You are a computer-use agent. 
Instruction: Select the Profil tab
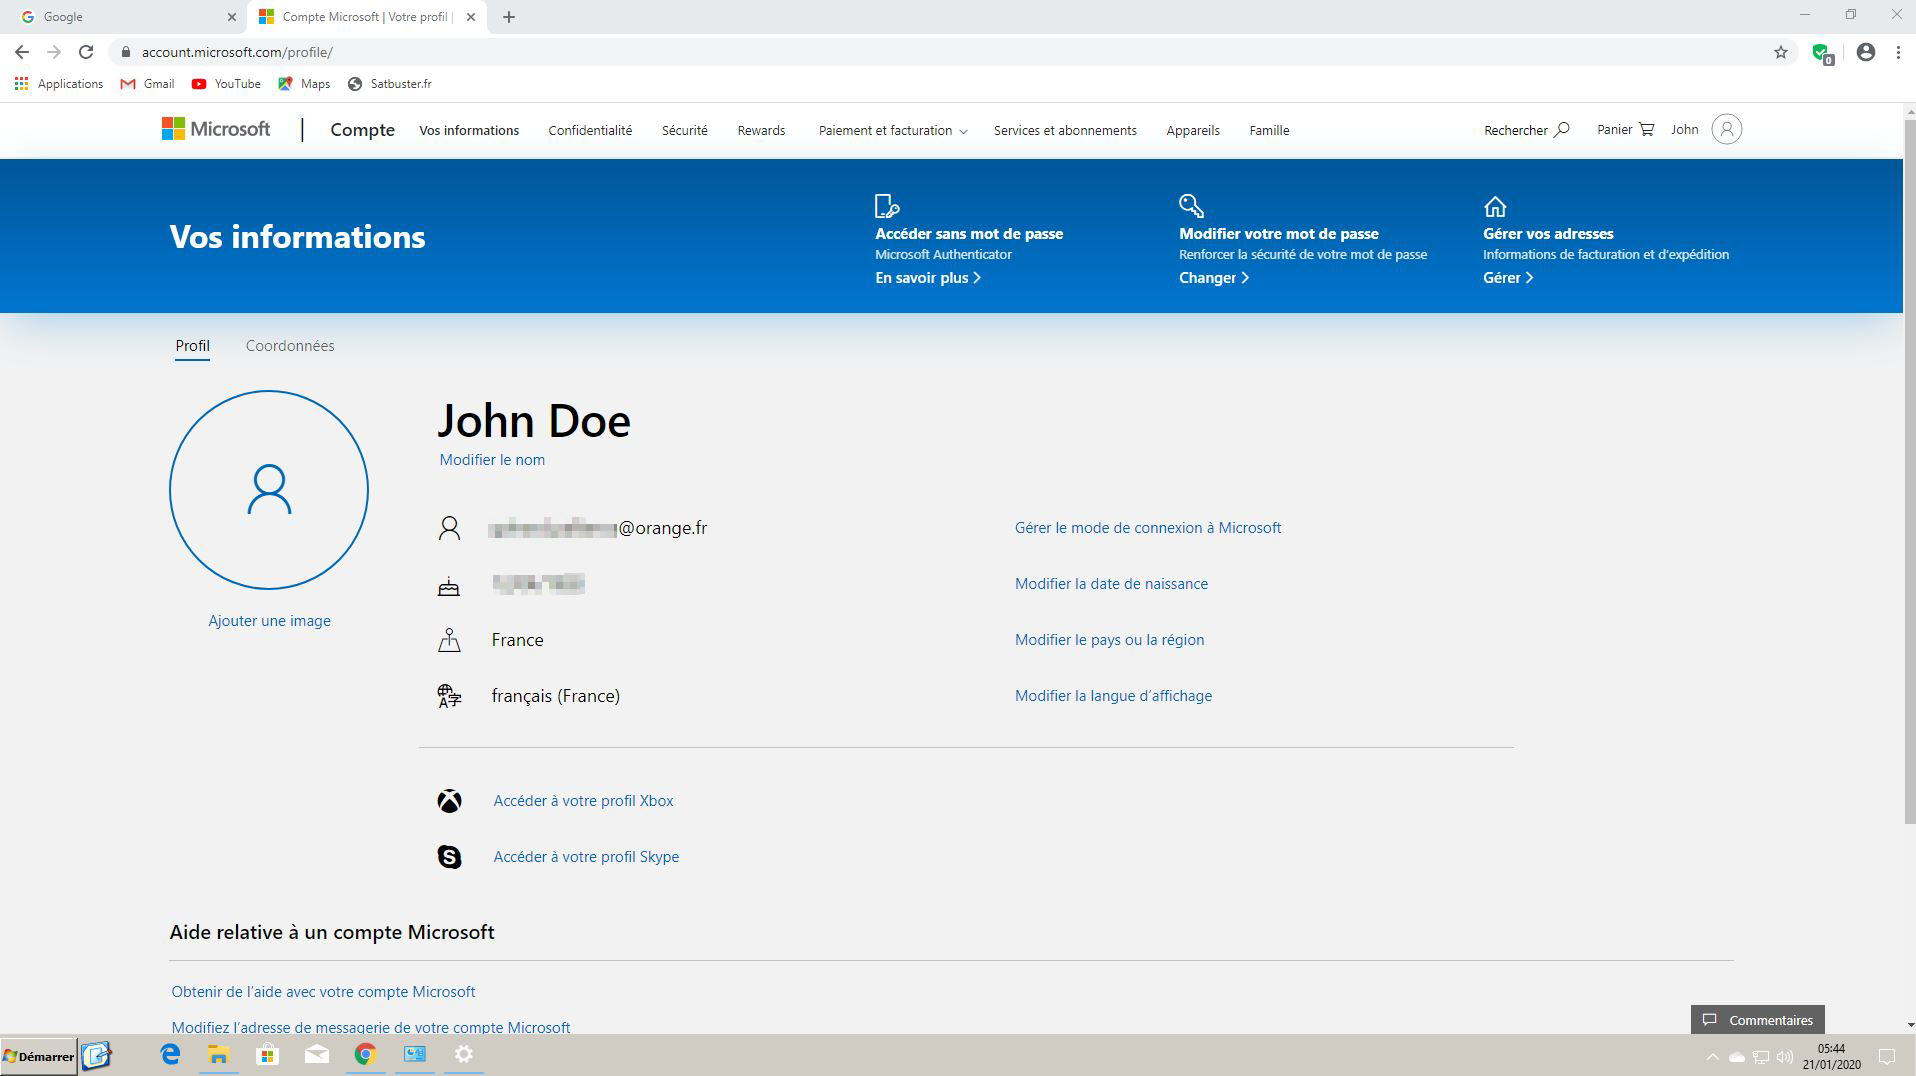point(192,346)
